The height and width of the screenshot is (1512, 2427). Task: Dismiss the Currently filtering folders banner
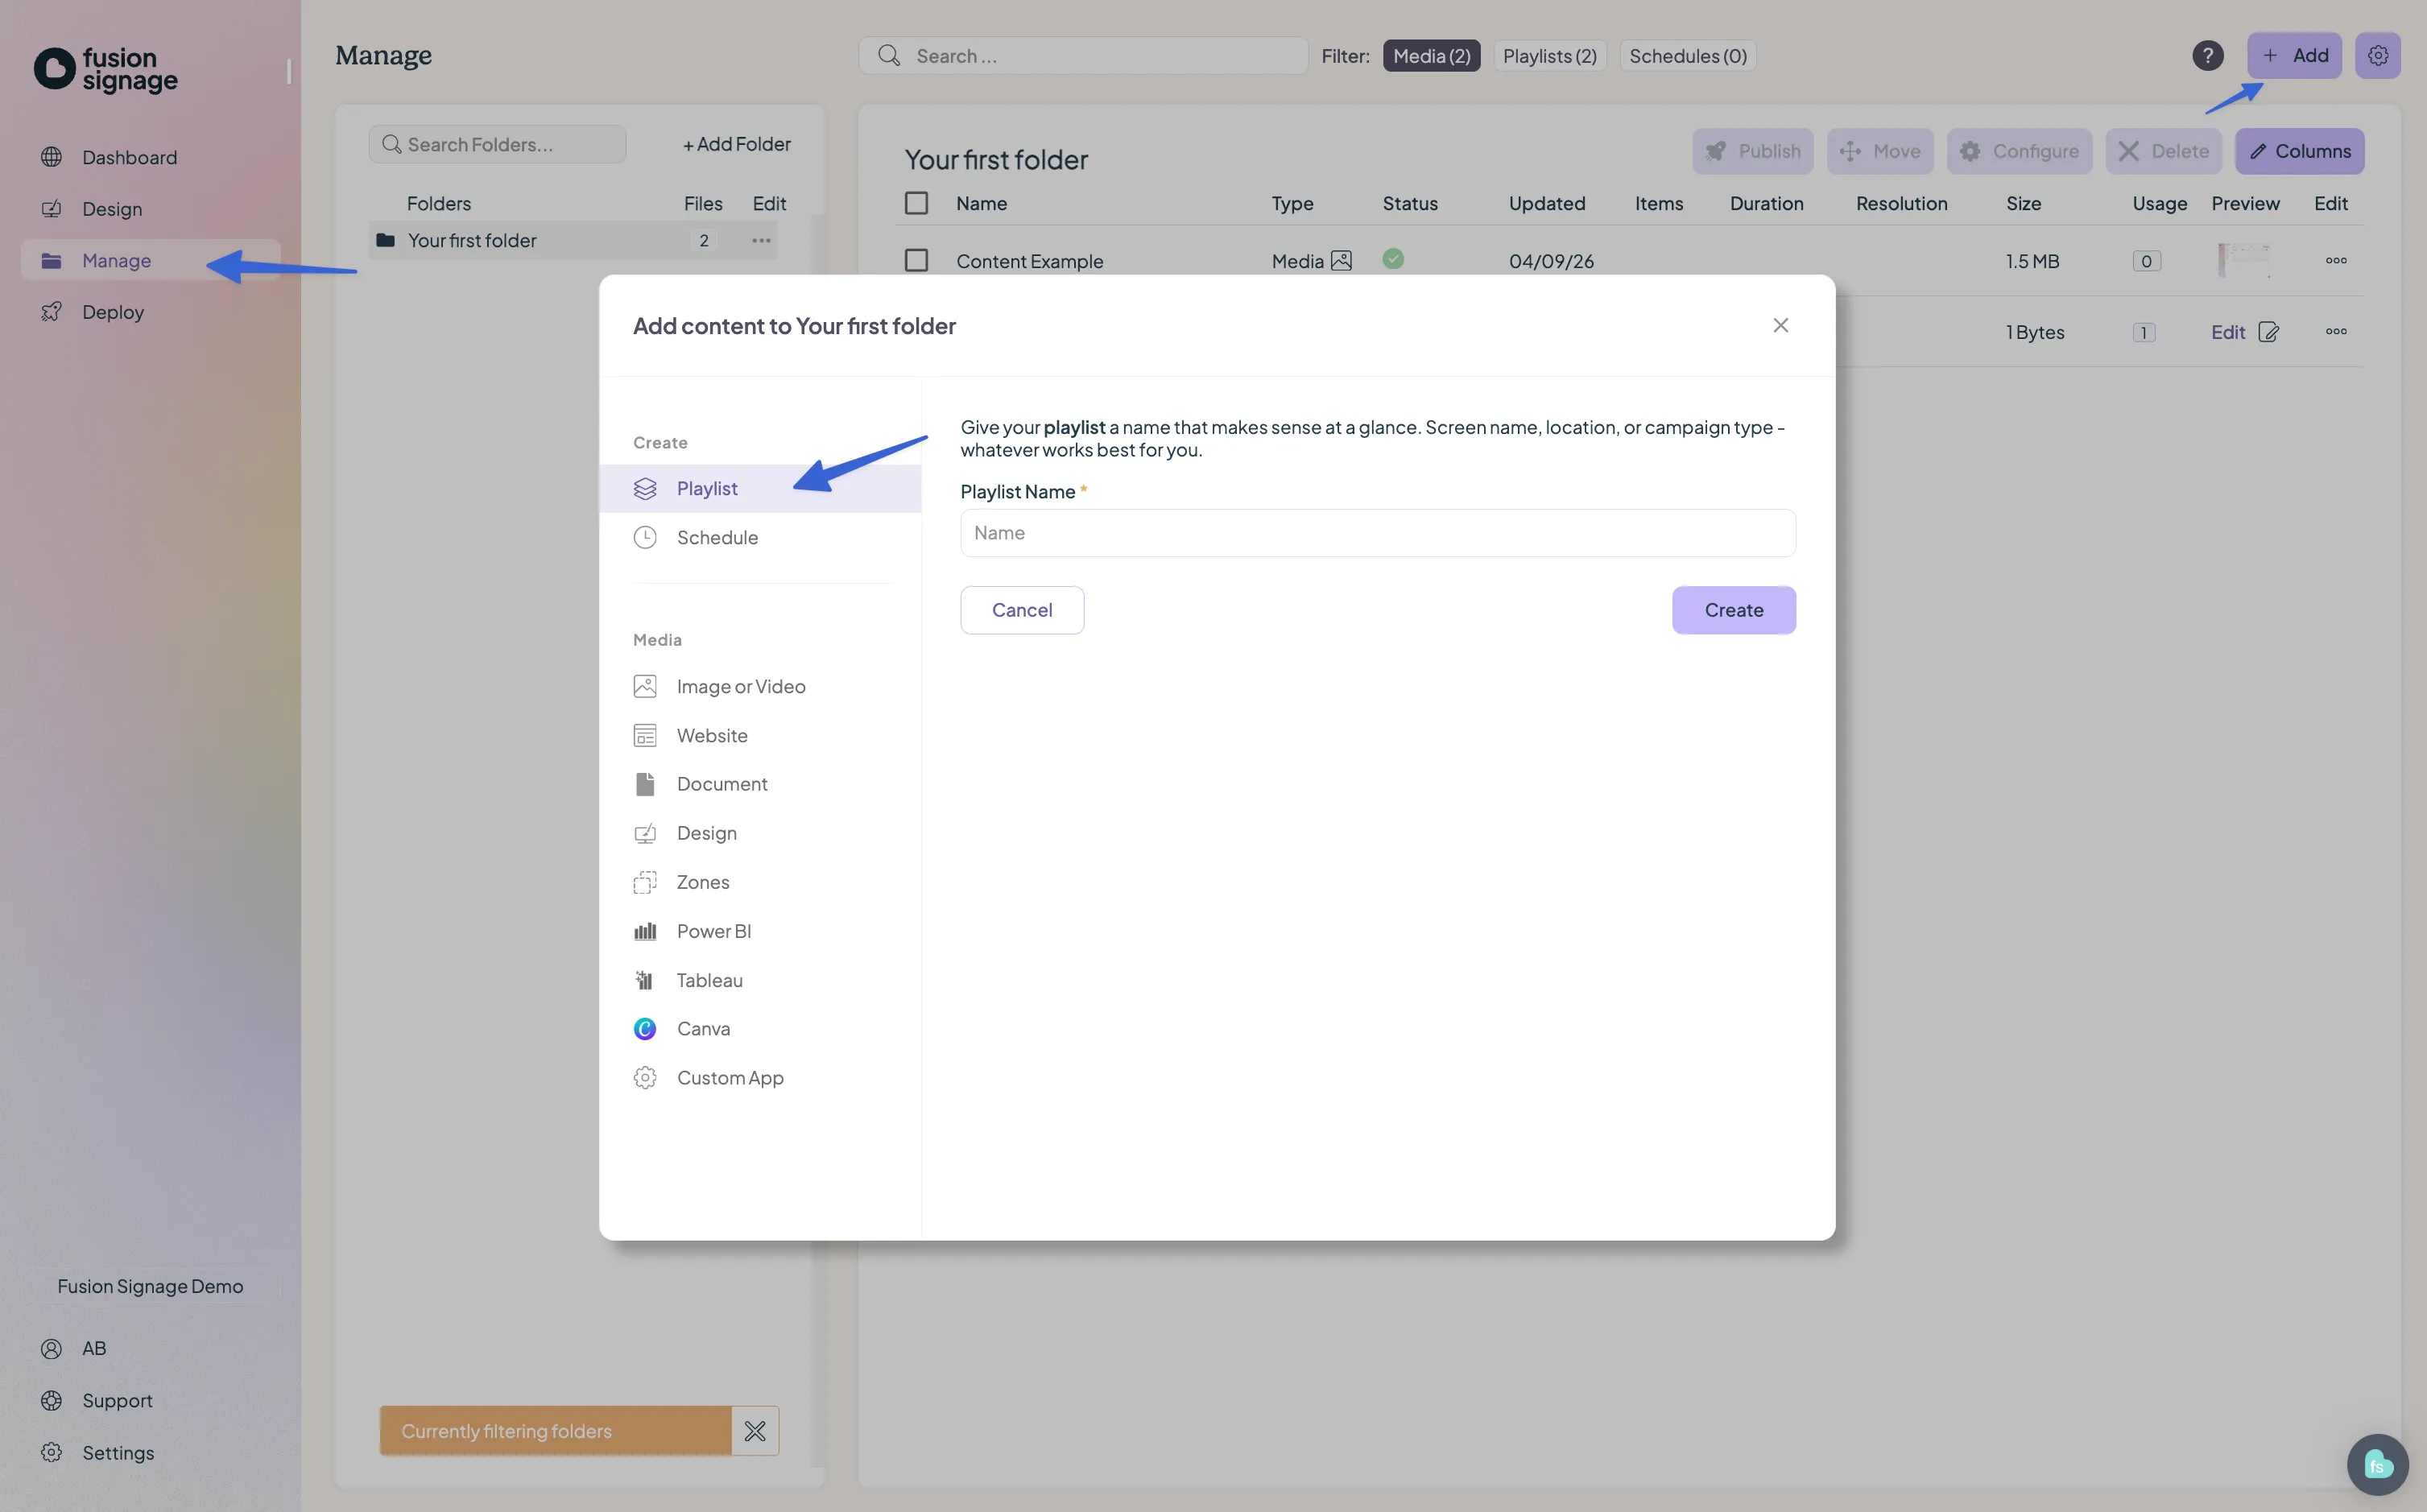[755, 1430]
